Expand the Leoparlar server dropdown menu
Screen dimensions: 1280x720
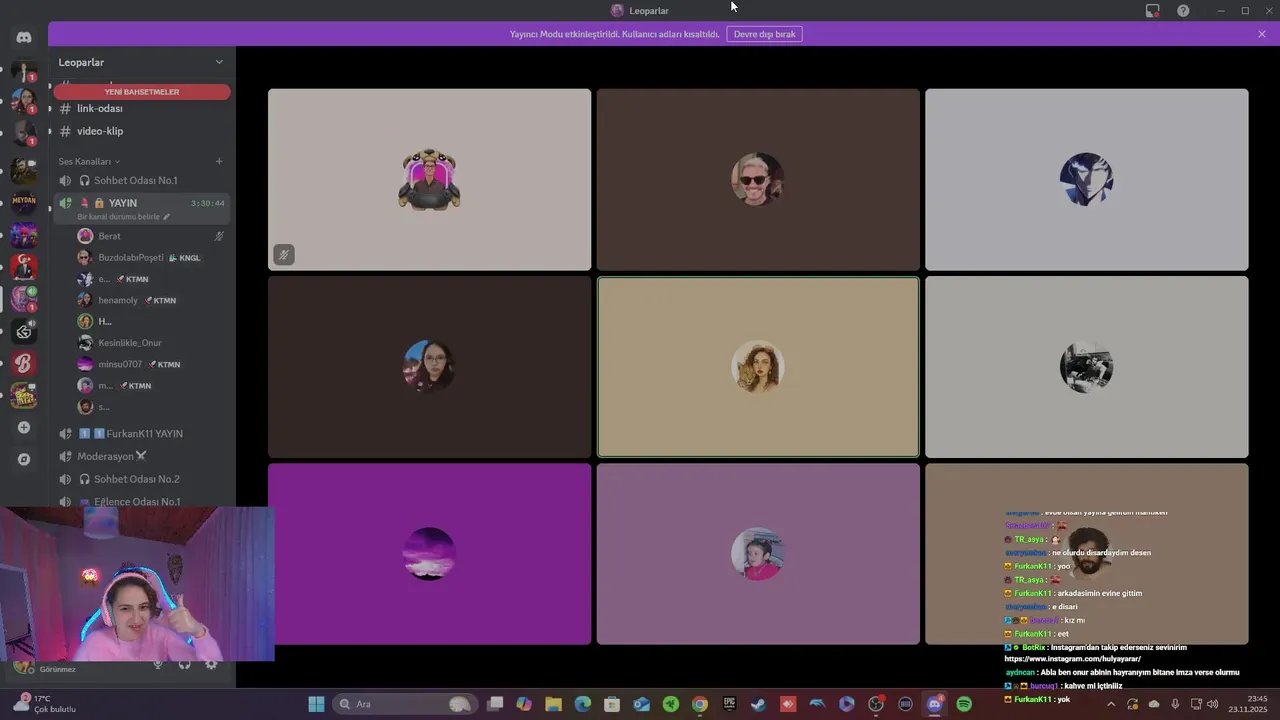click(219, 62)
